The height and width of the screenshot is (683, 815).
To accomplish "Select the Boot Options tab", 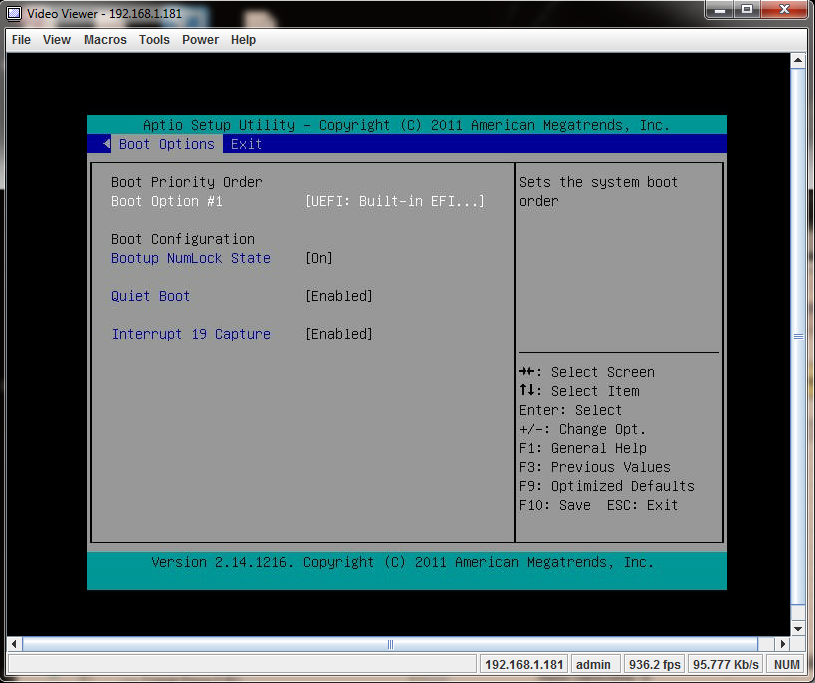I will (x=166, y=144).
